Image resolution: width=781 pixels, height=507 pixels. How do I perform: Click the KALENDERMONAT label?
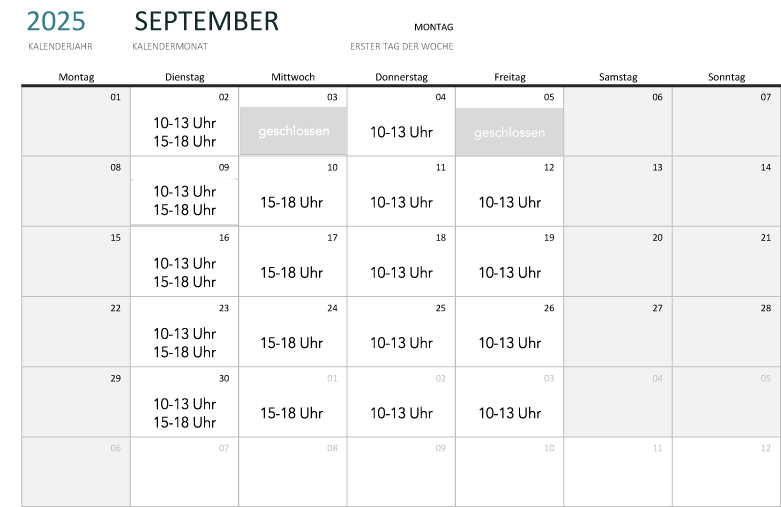click(170, 46)
